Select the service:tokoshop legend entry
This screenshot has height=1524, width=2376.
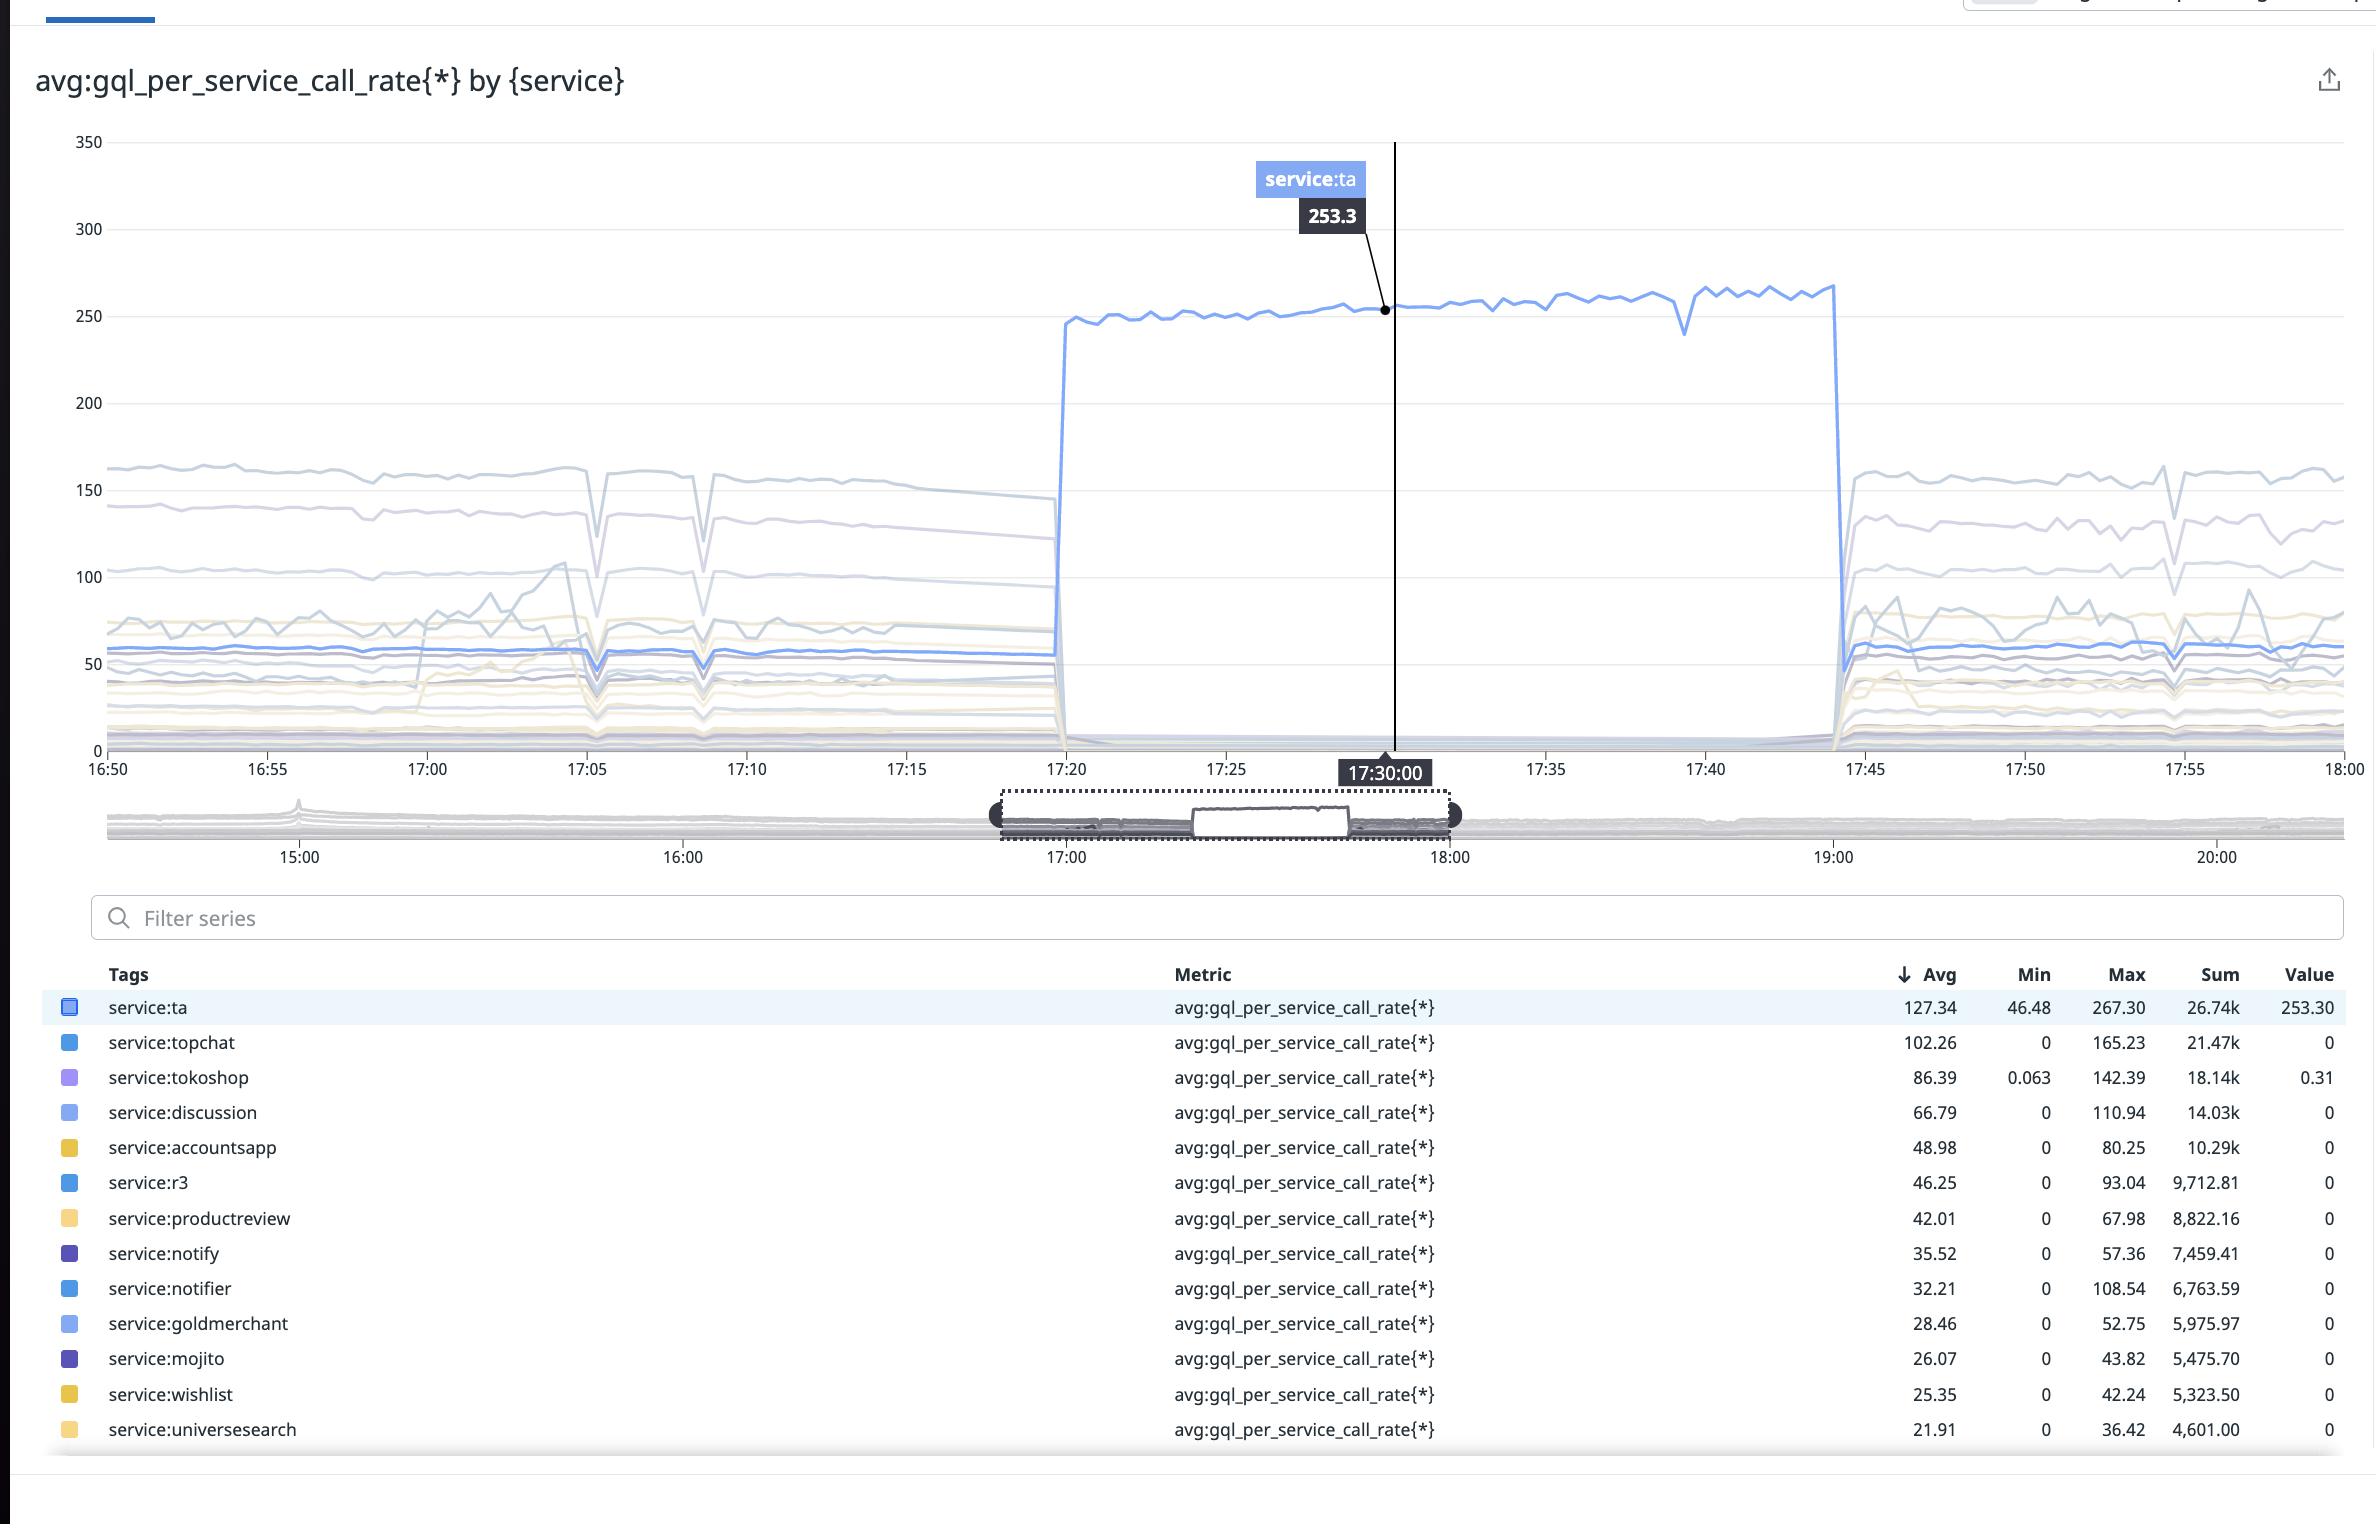coord(178,1077)
